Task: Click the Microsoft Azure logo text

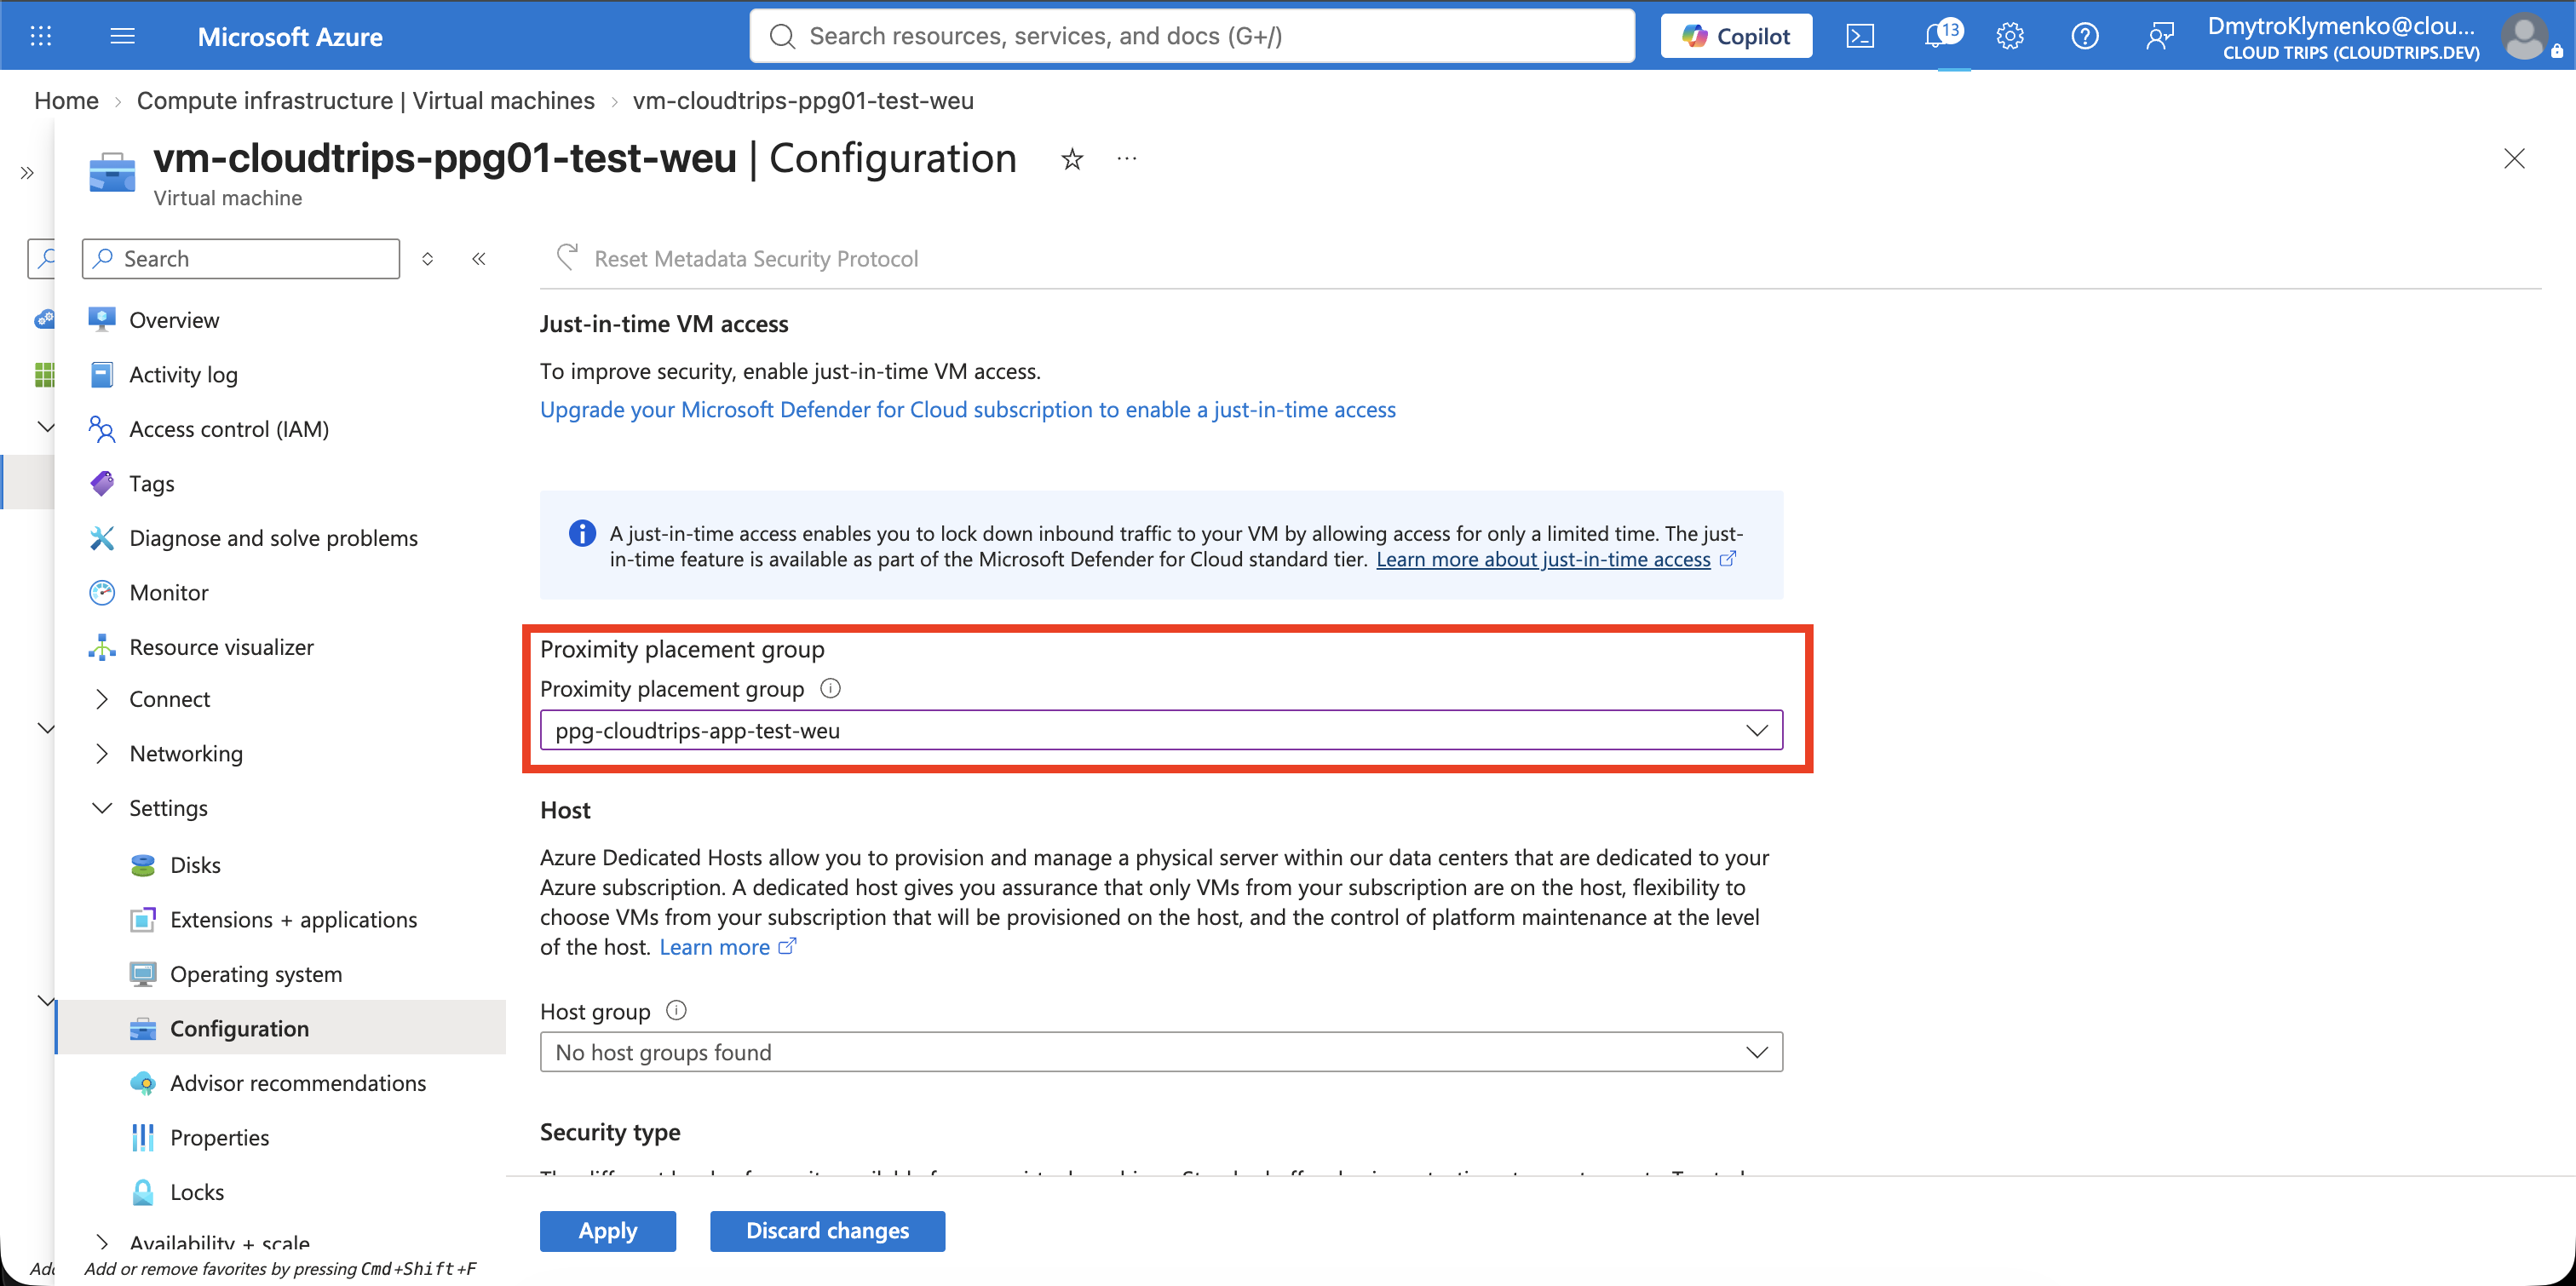Action: coord(290,37)
